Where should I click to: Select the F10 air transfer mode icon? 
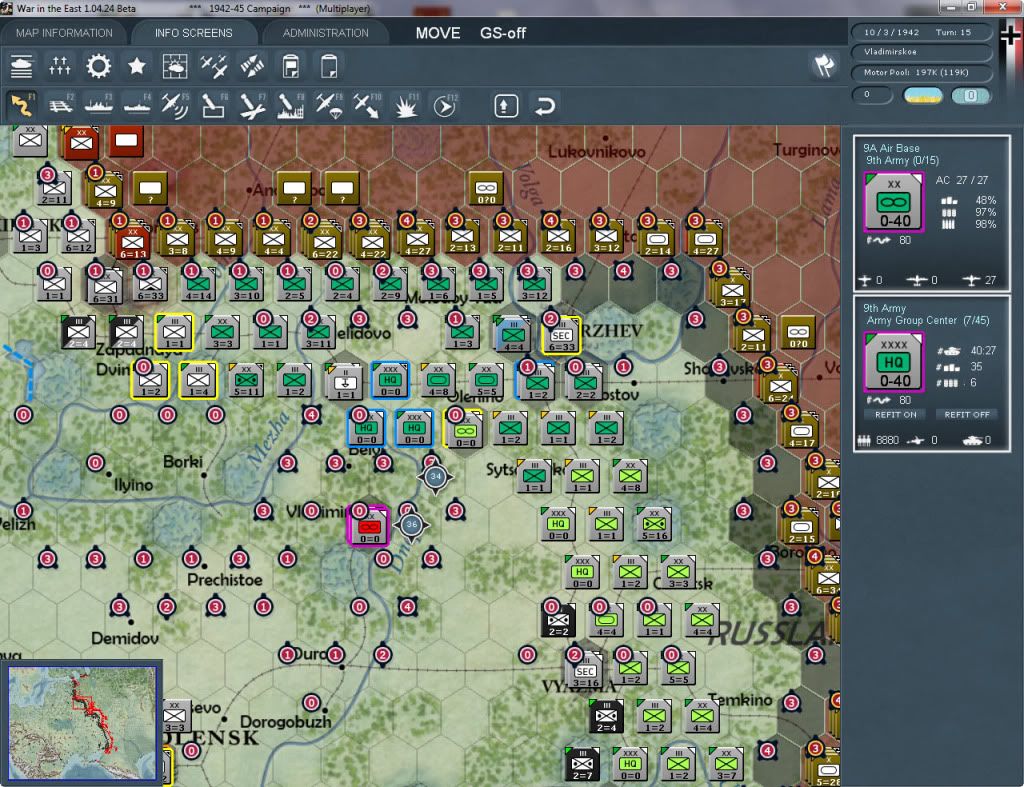(x=367, y=105)
